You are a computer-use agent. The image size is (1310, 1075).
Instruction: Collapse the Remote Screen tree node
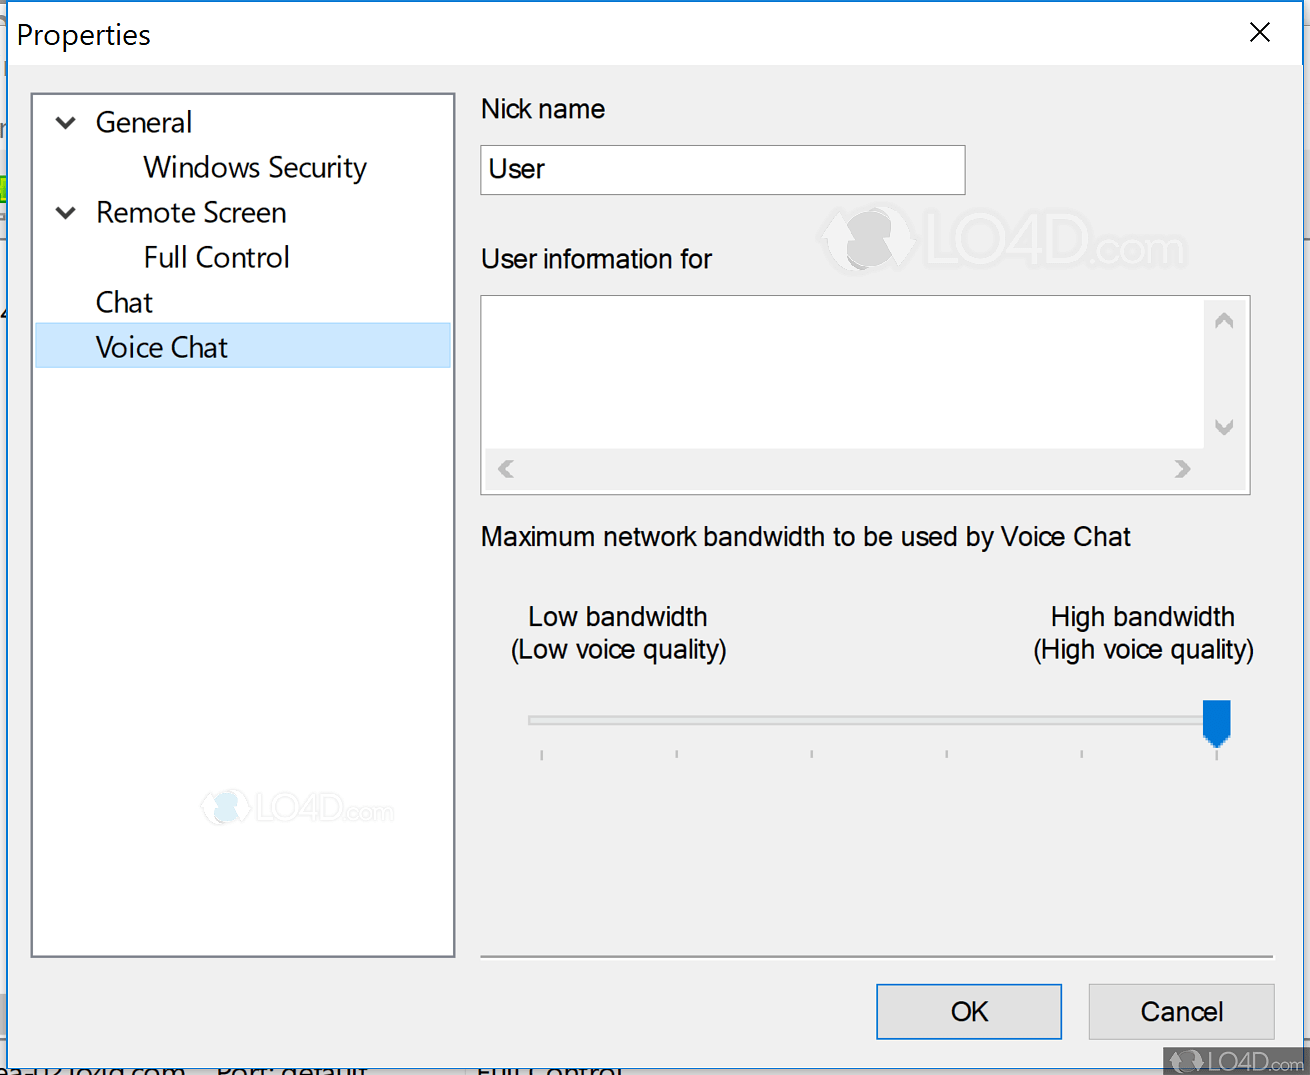click(66, 213)
